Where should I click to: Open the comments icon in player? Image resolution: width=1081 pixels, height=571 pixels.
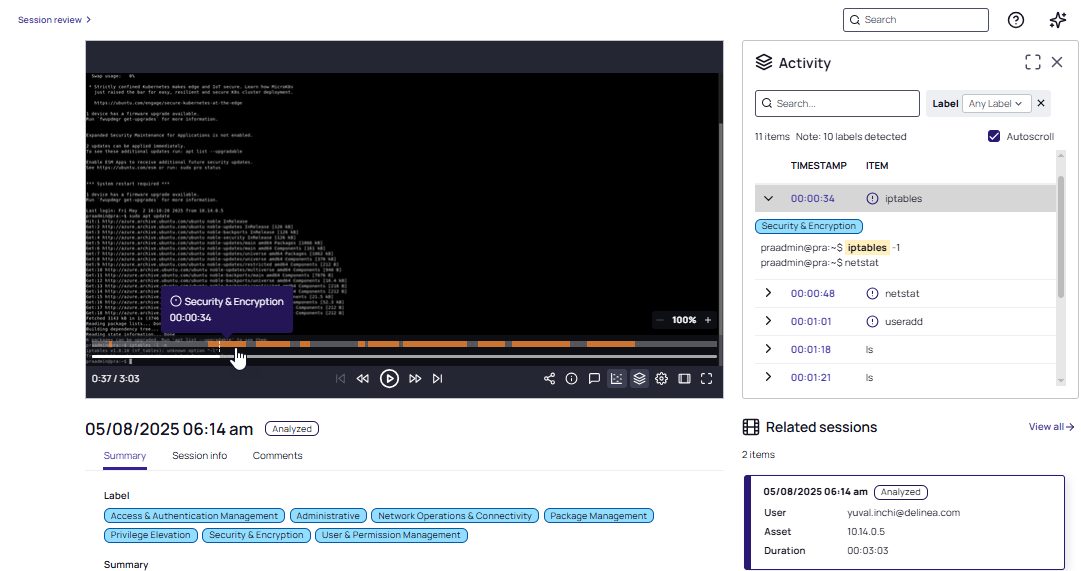point(594,379)
